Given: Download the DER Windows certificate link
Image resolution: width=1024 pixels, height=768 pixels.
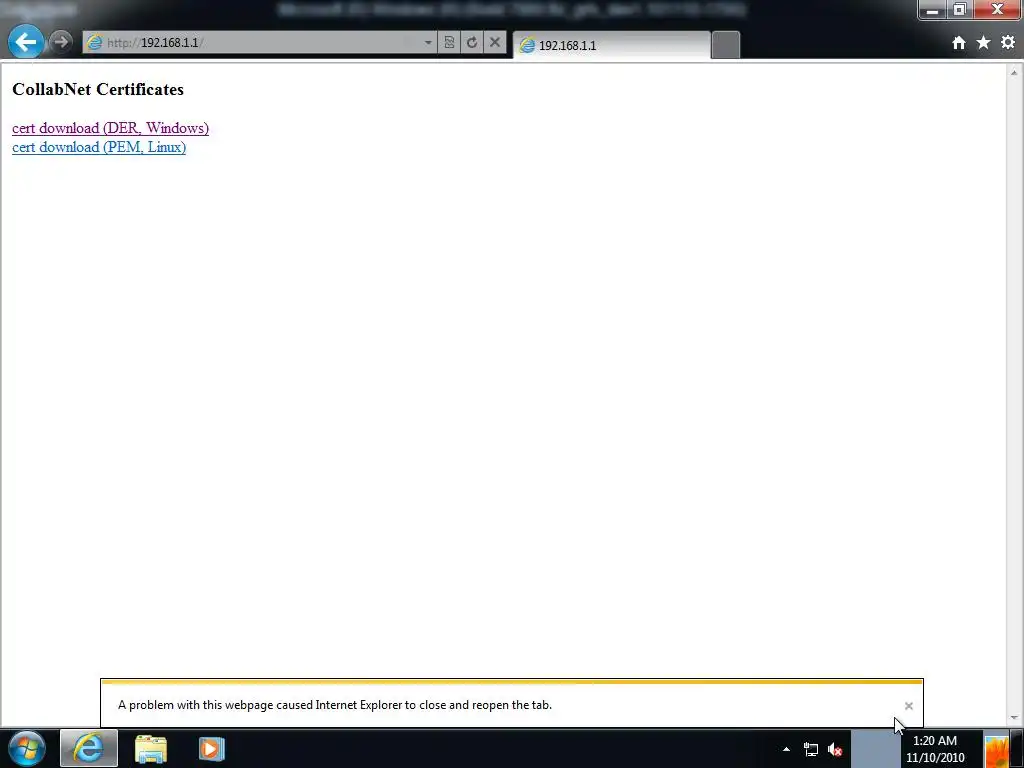Looking at the screenshot, I should 110,128.
